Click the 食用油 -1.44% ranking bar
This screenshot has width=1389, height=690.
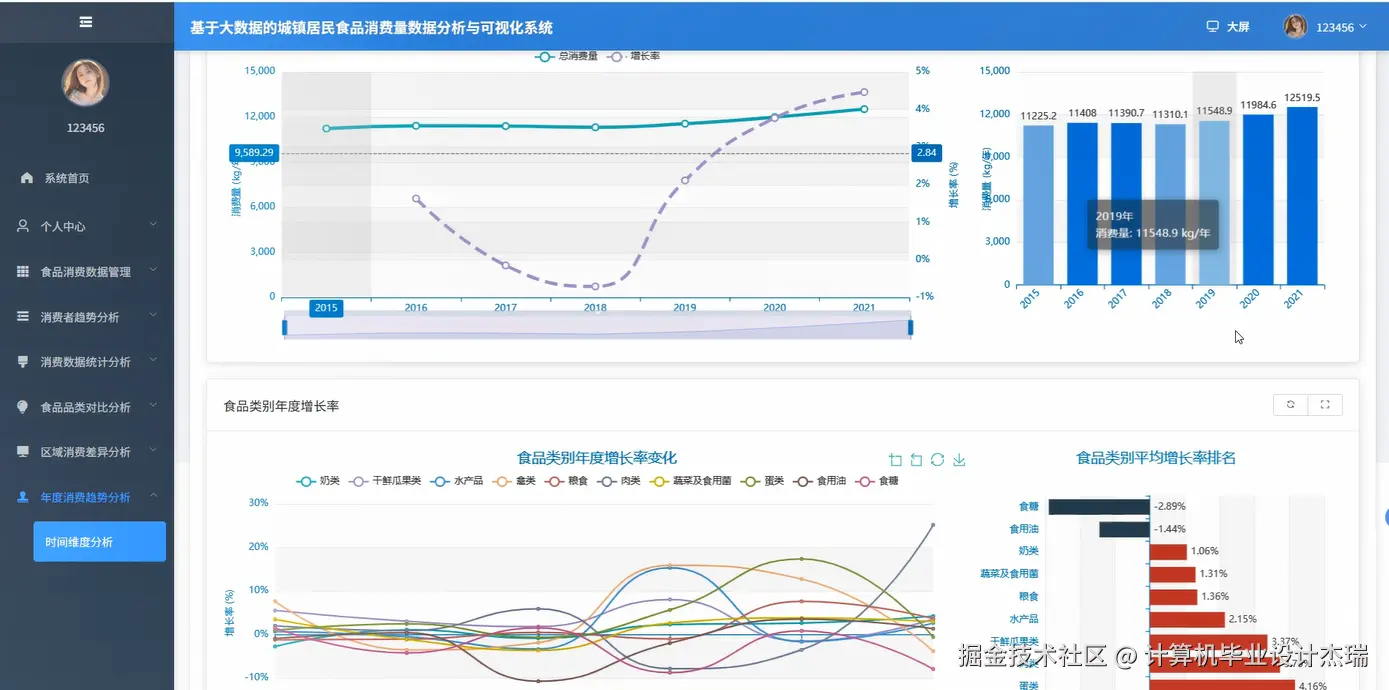pos(1124,529)
